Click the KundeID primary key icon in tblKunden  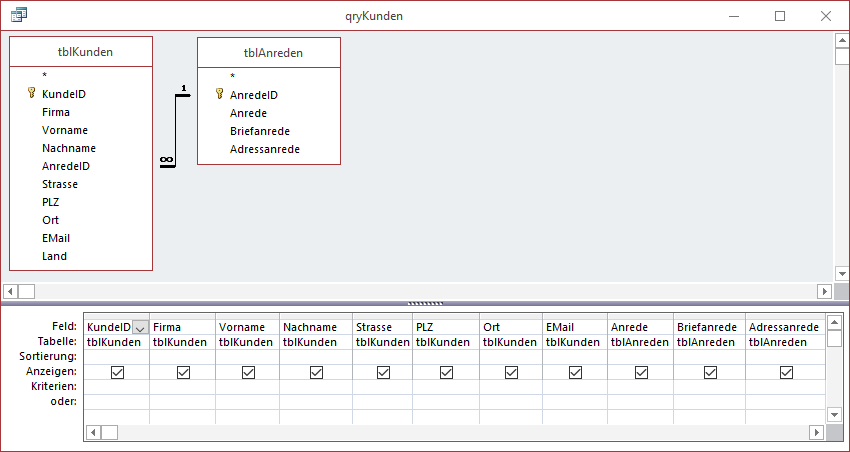pos(31,94)
